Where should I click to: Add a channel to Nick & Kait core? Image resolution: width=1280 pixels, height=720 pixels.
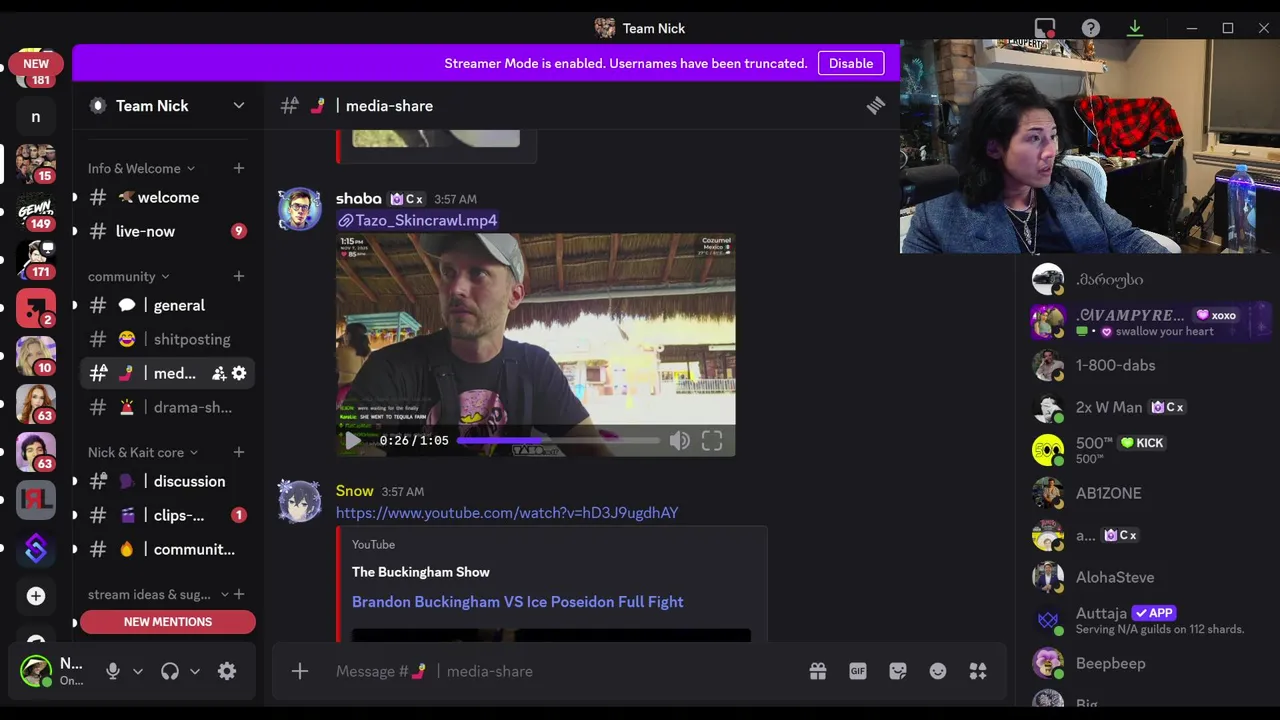239,452
